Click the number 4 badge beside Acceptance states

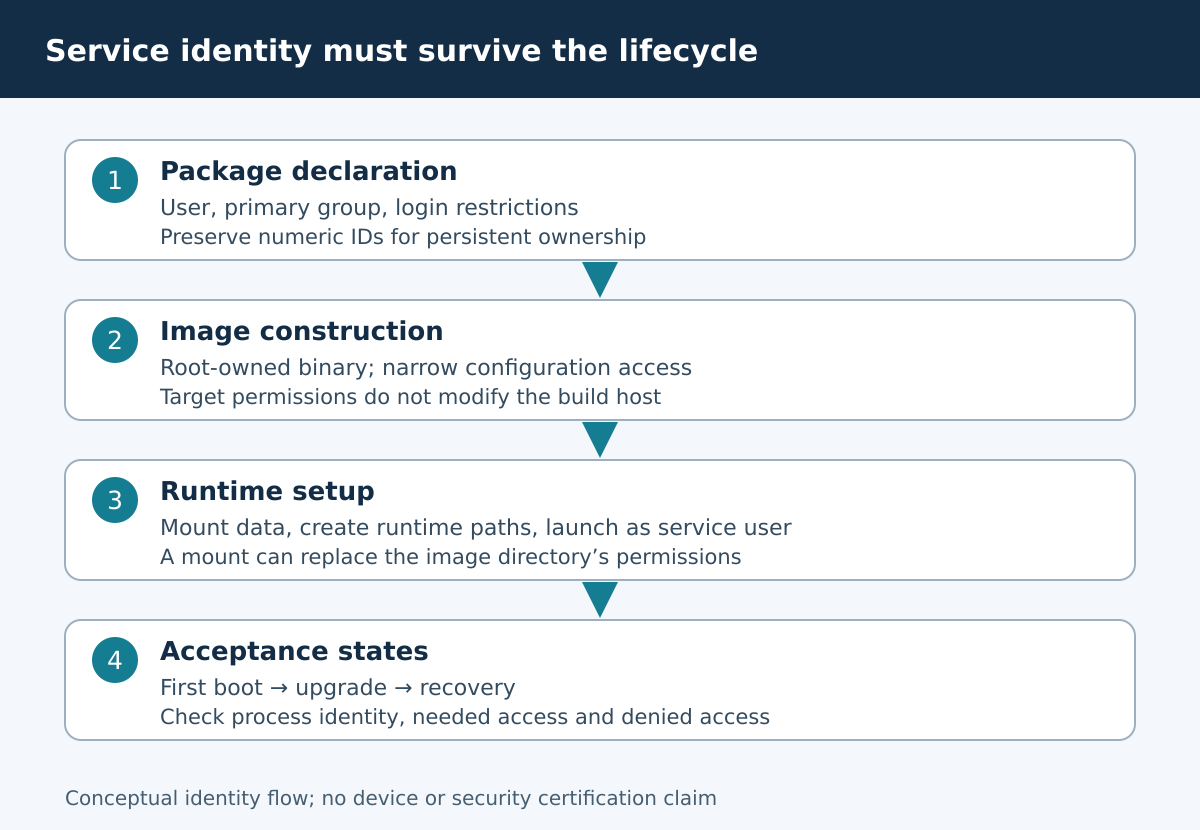click(x=115, y=660)
